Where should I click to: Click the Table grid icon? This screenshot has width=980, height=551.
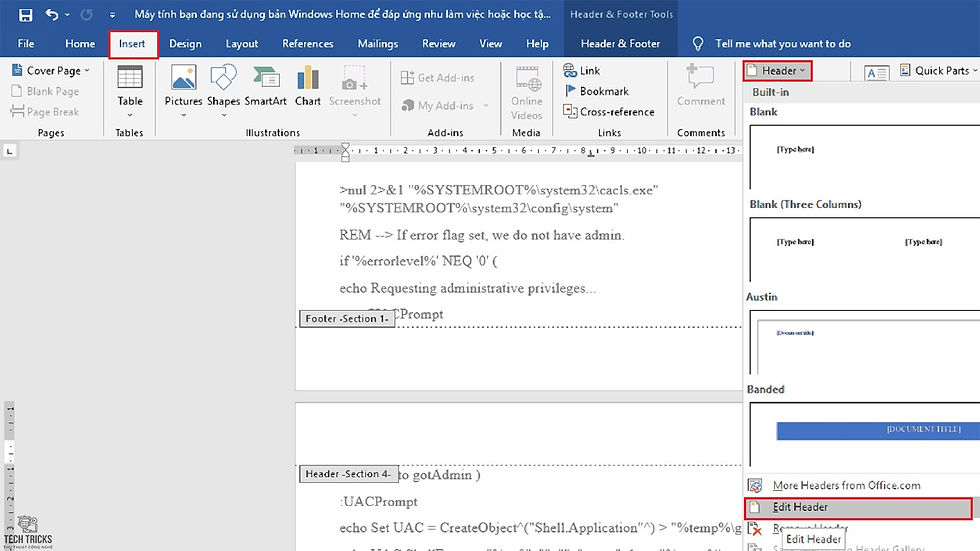click(x=130, y=78)
